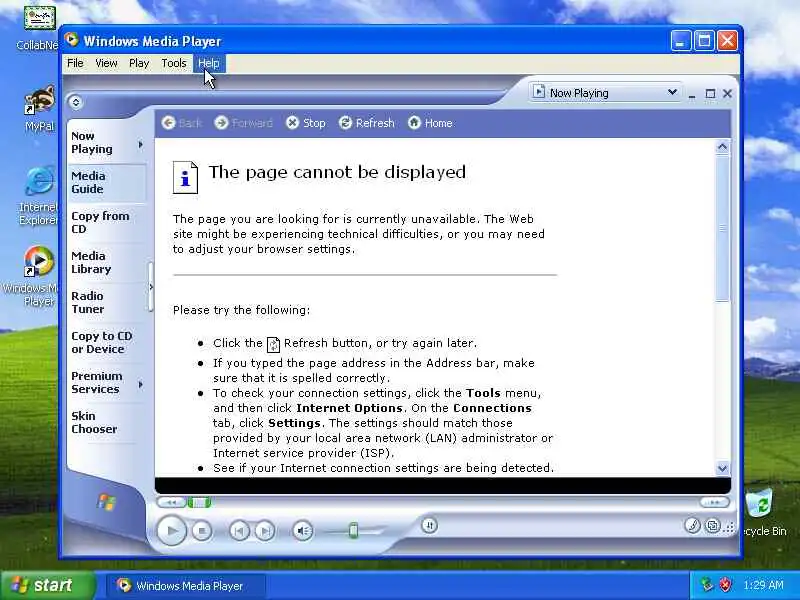This screenshot has width=800, height=600.
Task: Click the Forward navigation button
Action: point(244,123)
